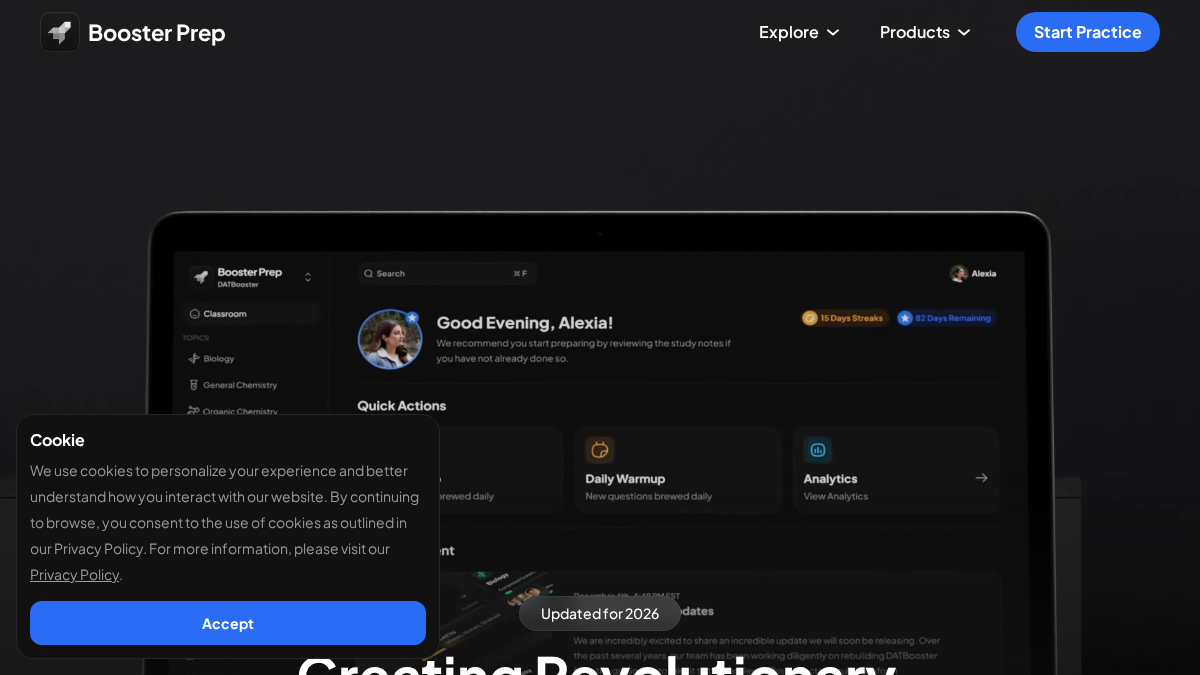Click the Updated for 2026 badge

600,613
